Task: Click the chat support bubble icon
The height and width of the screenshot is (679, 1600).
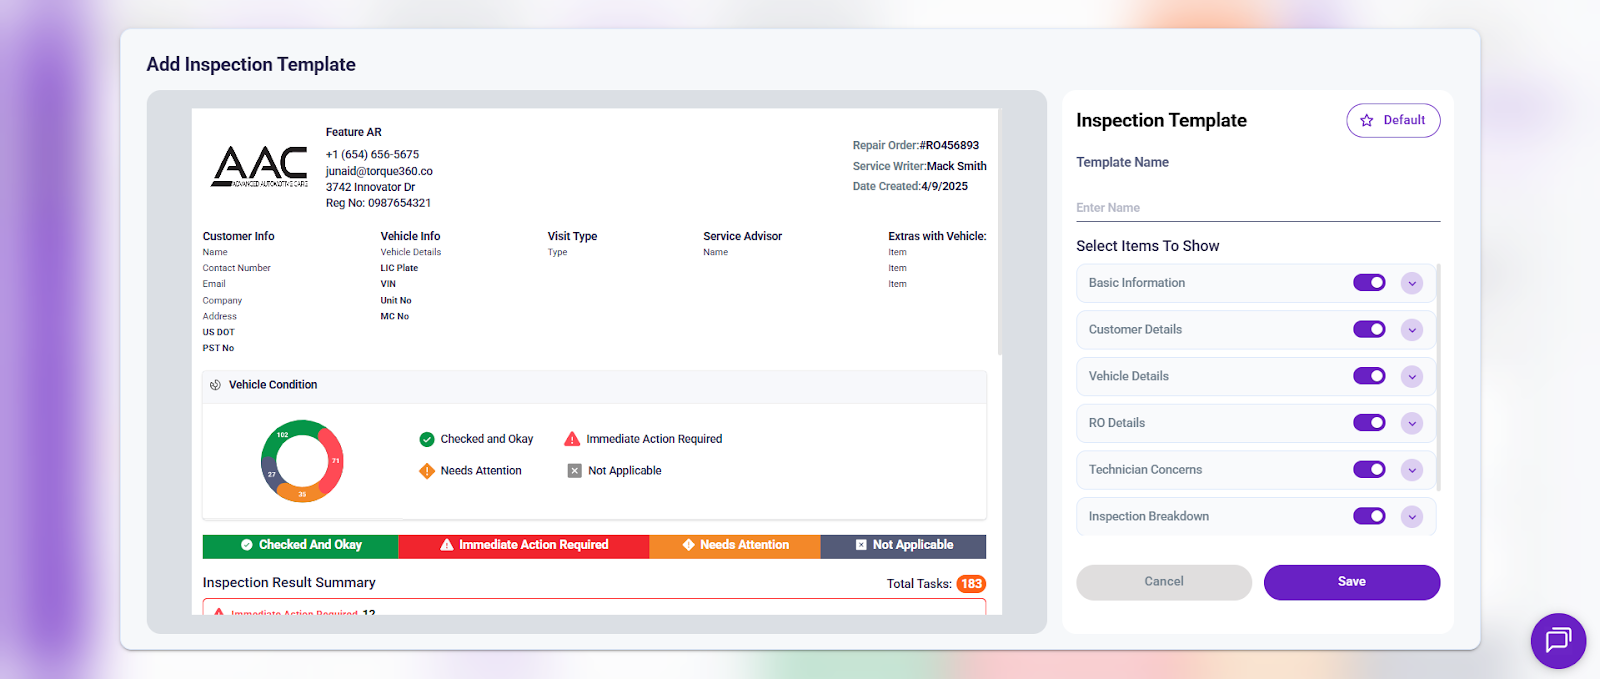Action: pyautogui.click(x=1557, y=640)
